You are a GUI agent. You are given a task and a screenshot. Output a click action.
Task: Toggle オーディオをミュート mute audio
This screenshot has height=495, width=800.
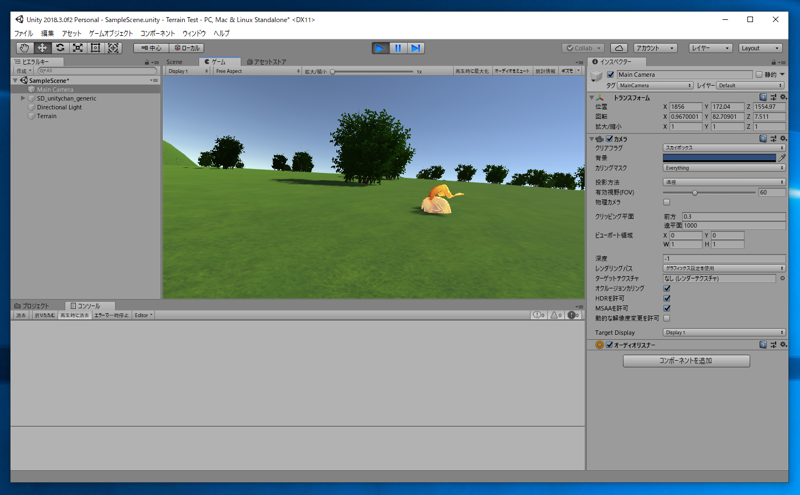click(512, 71)
